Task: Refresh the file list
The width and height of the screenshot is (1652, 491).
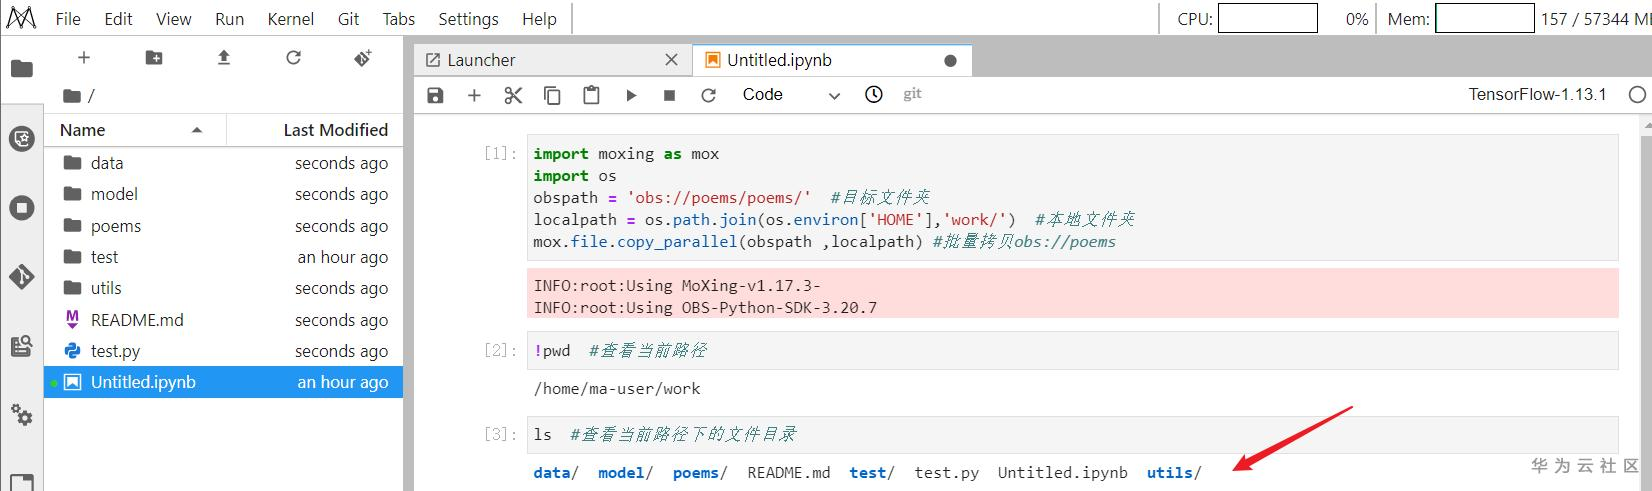Action: pos(293,58)
